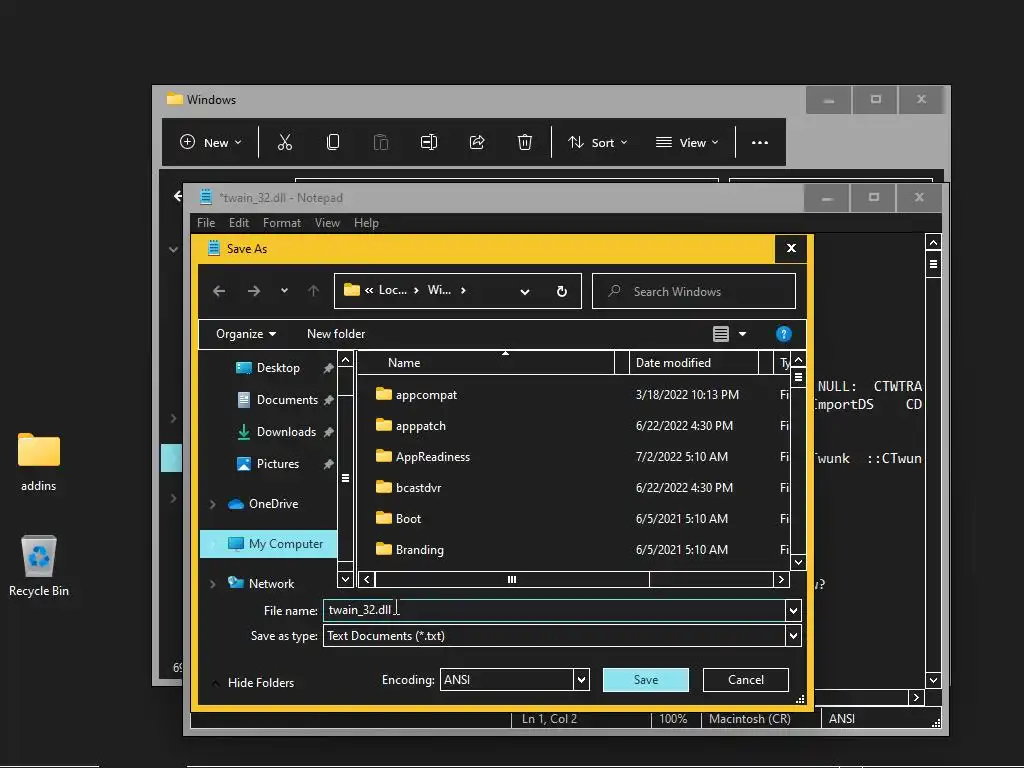Viewport: 1024px width, 768px height.
Task: Go back in the Save As dialog
Action: 219,291
